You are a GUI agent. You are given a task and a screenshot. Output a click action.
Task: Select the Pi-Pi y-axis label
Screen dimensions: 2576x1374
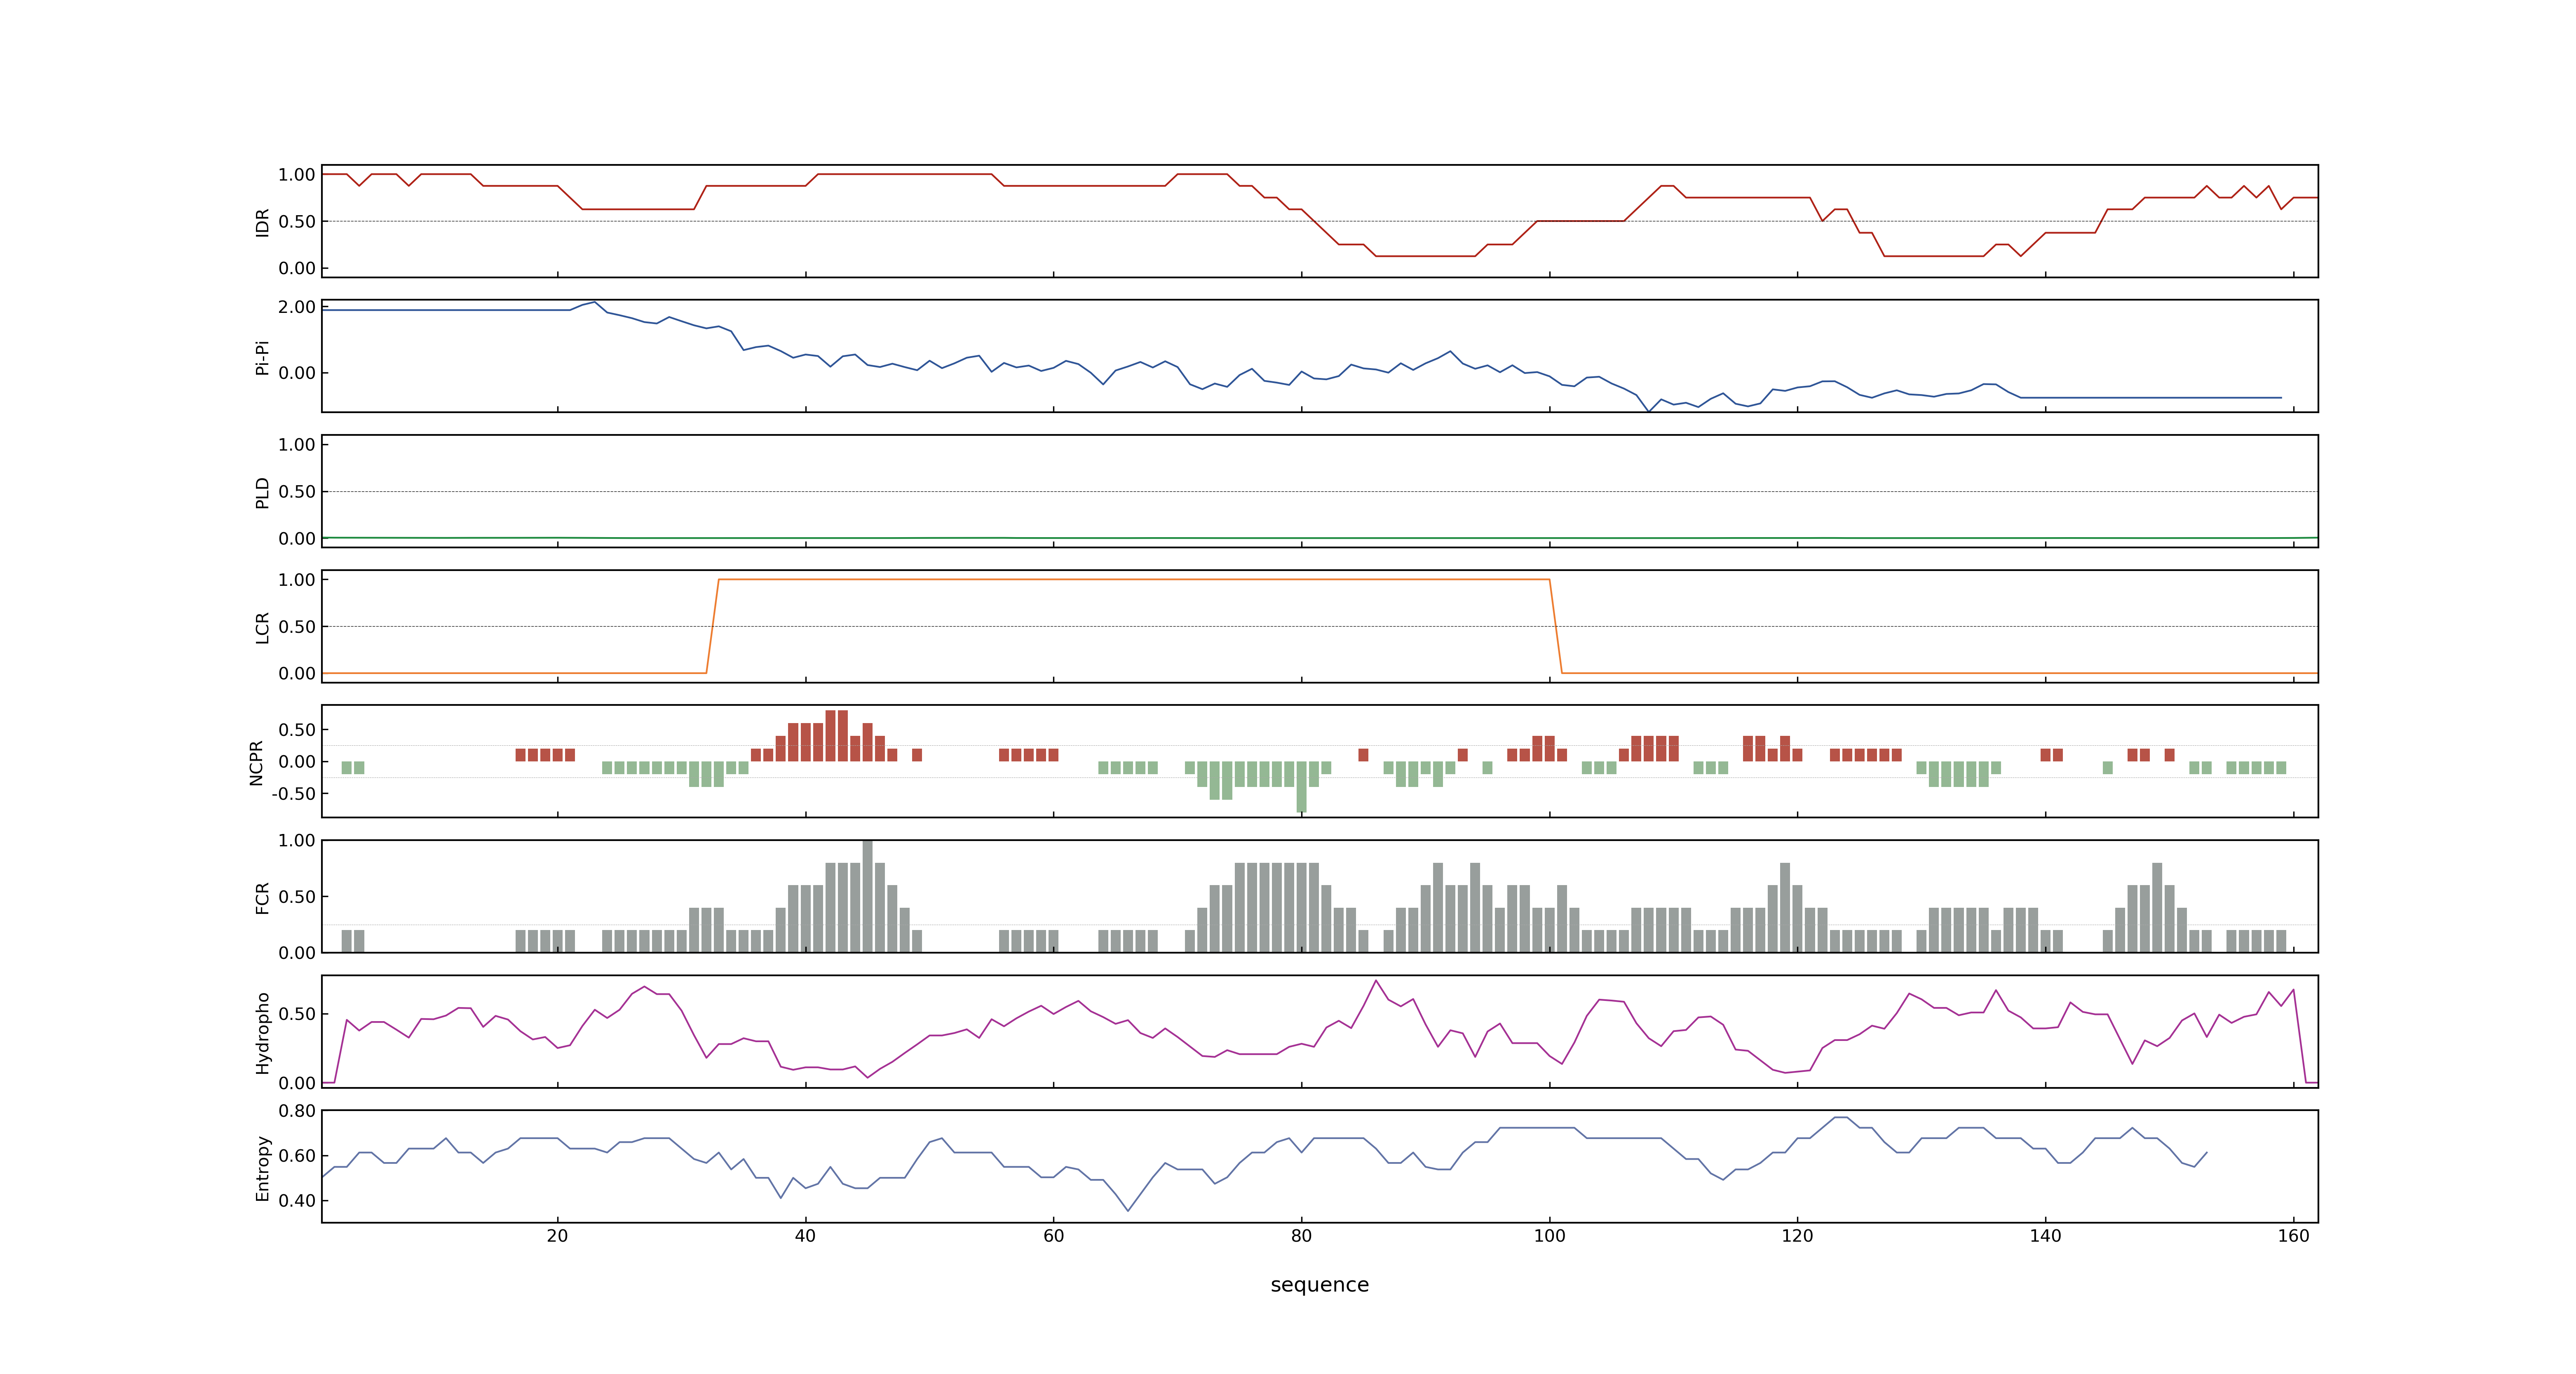pos(263,357)
